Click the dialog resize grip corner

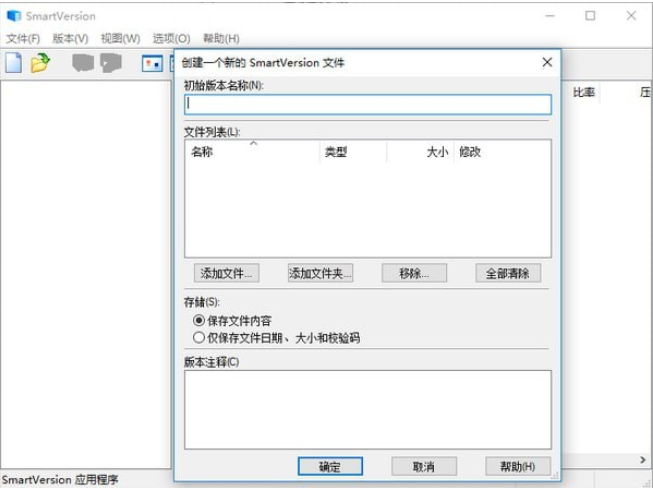pos(555,476)
